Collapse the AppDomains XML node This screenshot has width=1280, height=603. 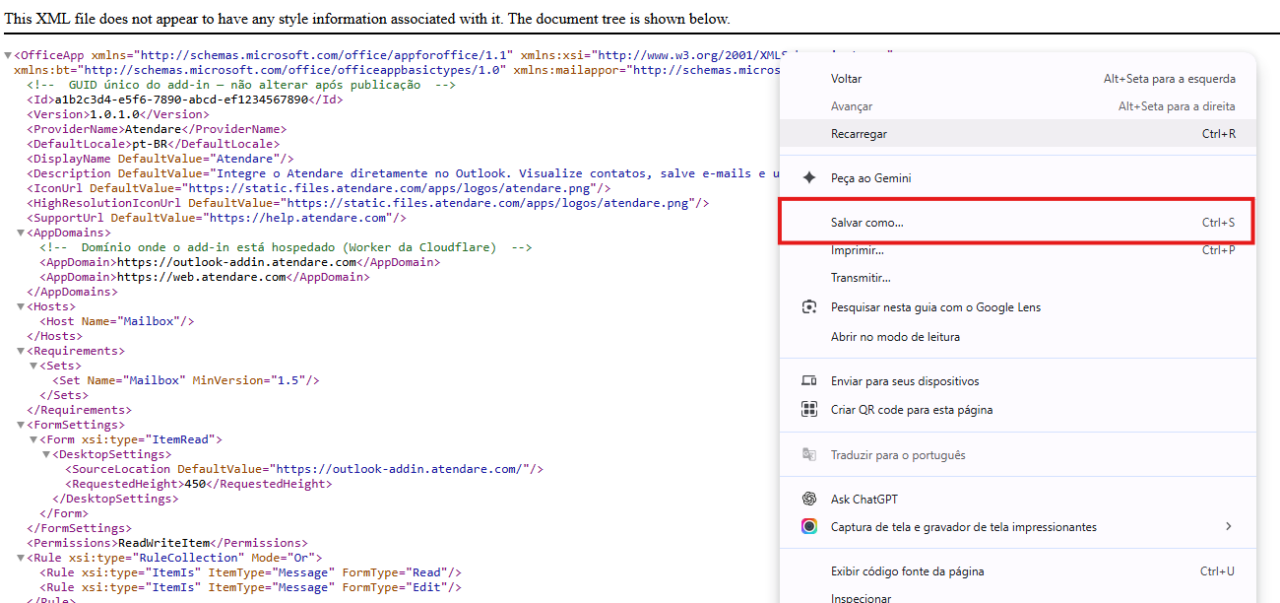click(x=21, y=233)
